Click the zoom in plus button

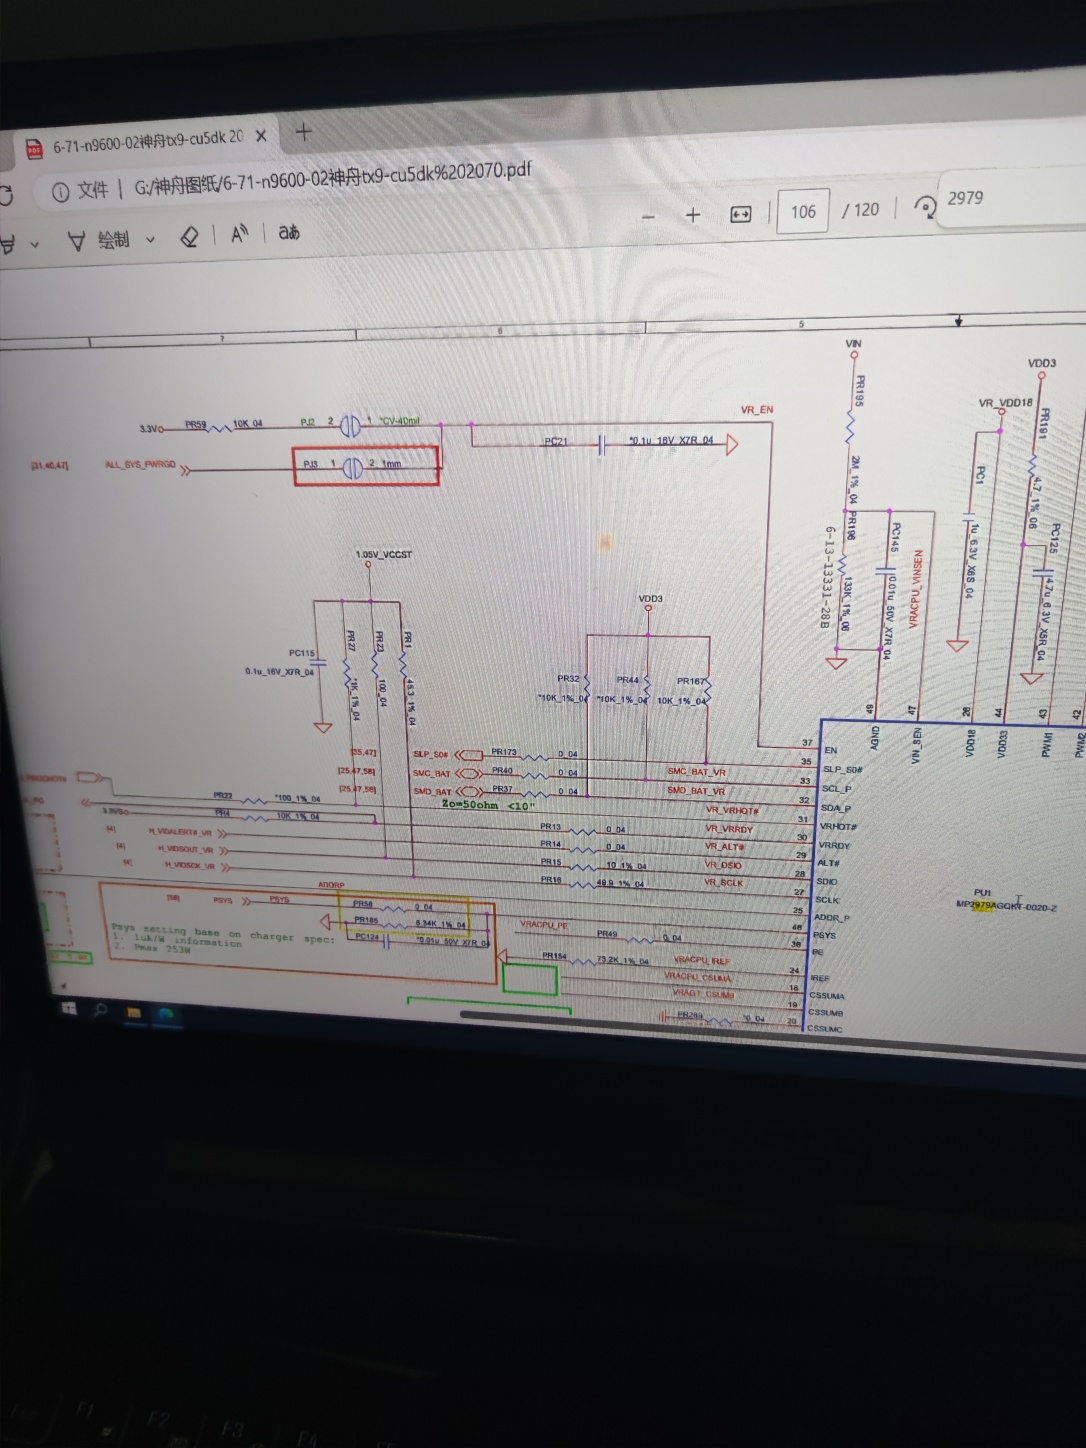click(x=692, y=215)
